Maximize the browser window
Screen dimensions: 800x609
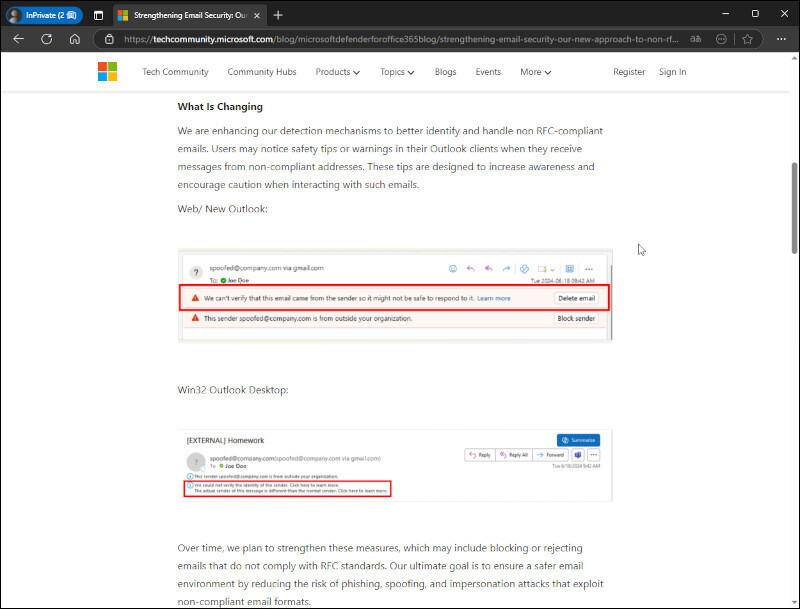755,14
